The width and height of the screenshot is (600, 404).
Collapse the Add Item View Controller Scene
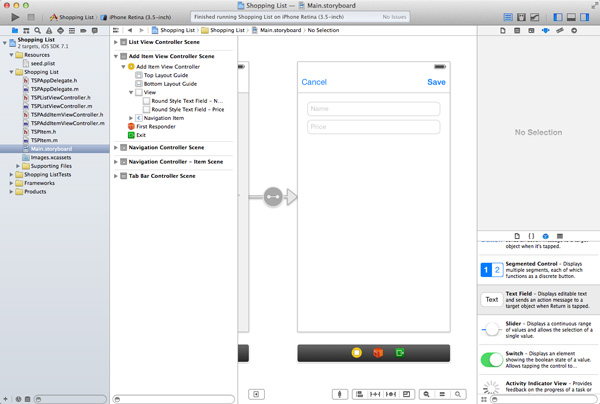116,56
